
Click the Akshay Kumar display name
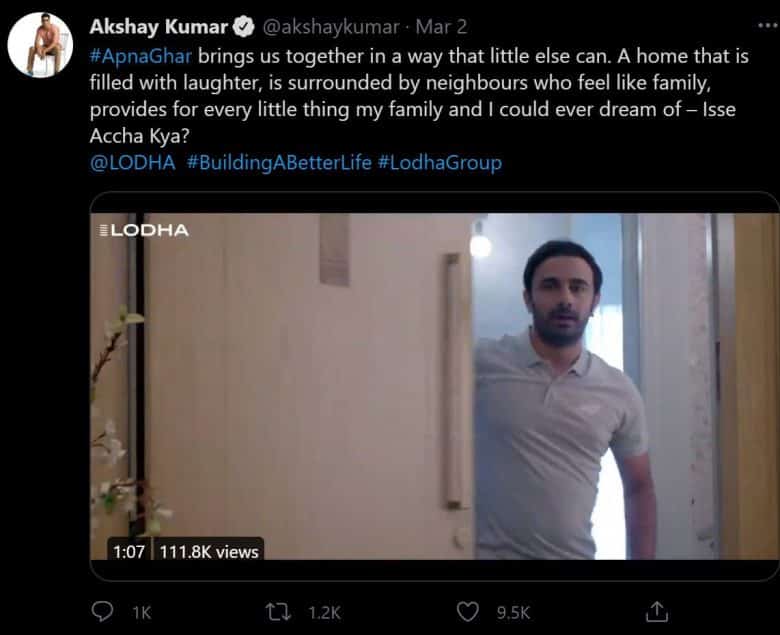coord(159,26)
